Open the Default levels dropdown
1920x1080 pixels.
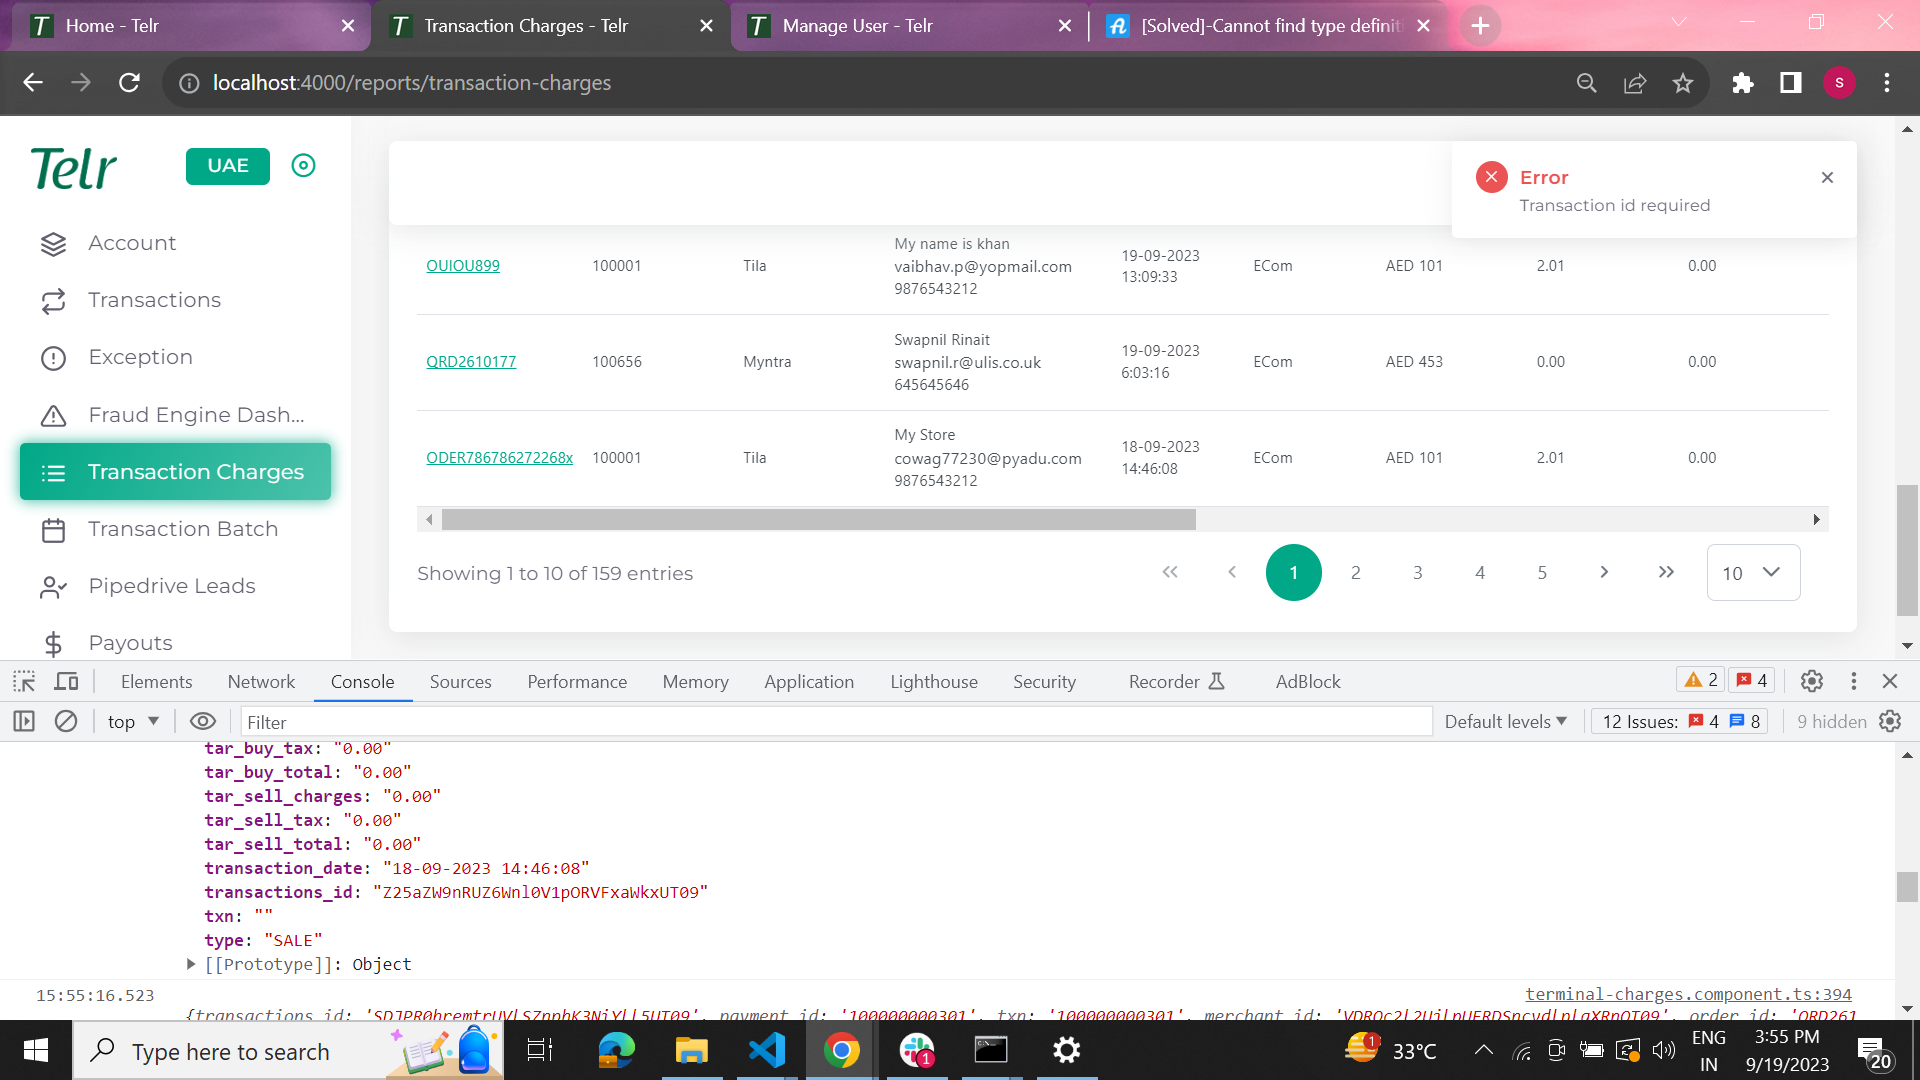[x=1505, y=721]
